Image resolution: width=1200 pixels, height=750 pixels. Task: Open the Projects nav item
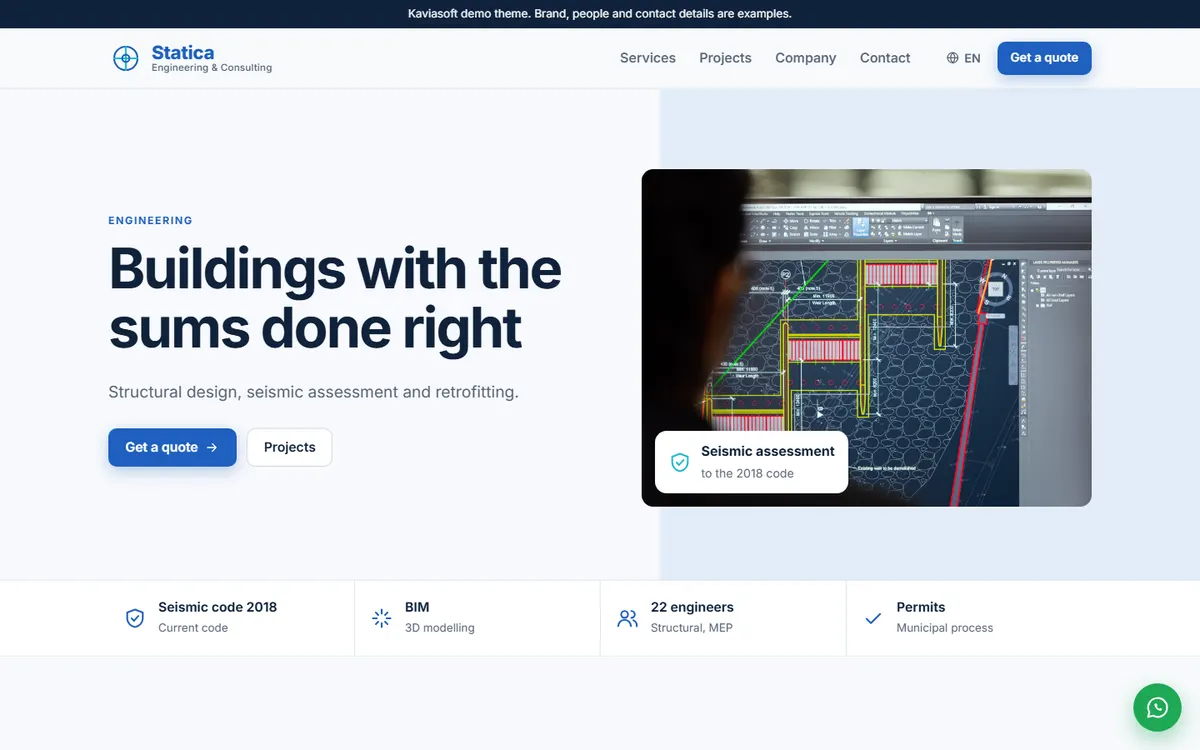coord(725,58)
